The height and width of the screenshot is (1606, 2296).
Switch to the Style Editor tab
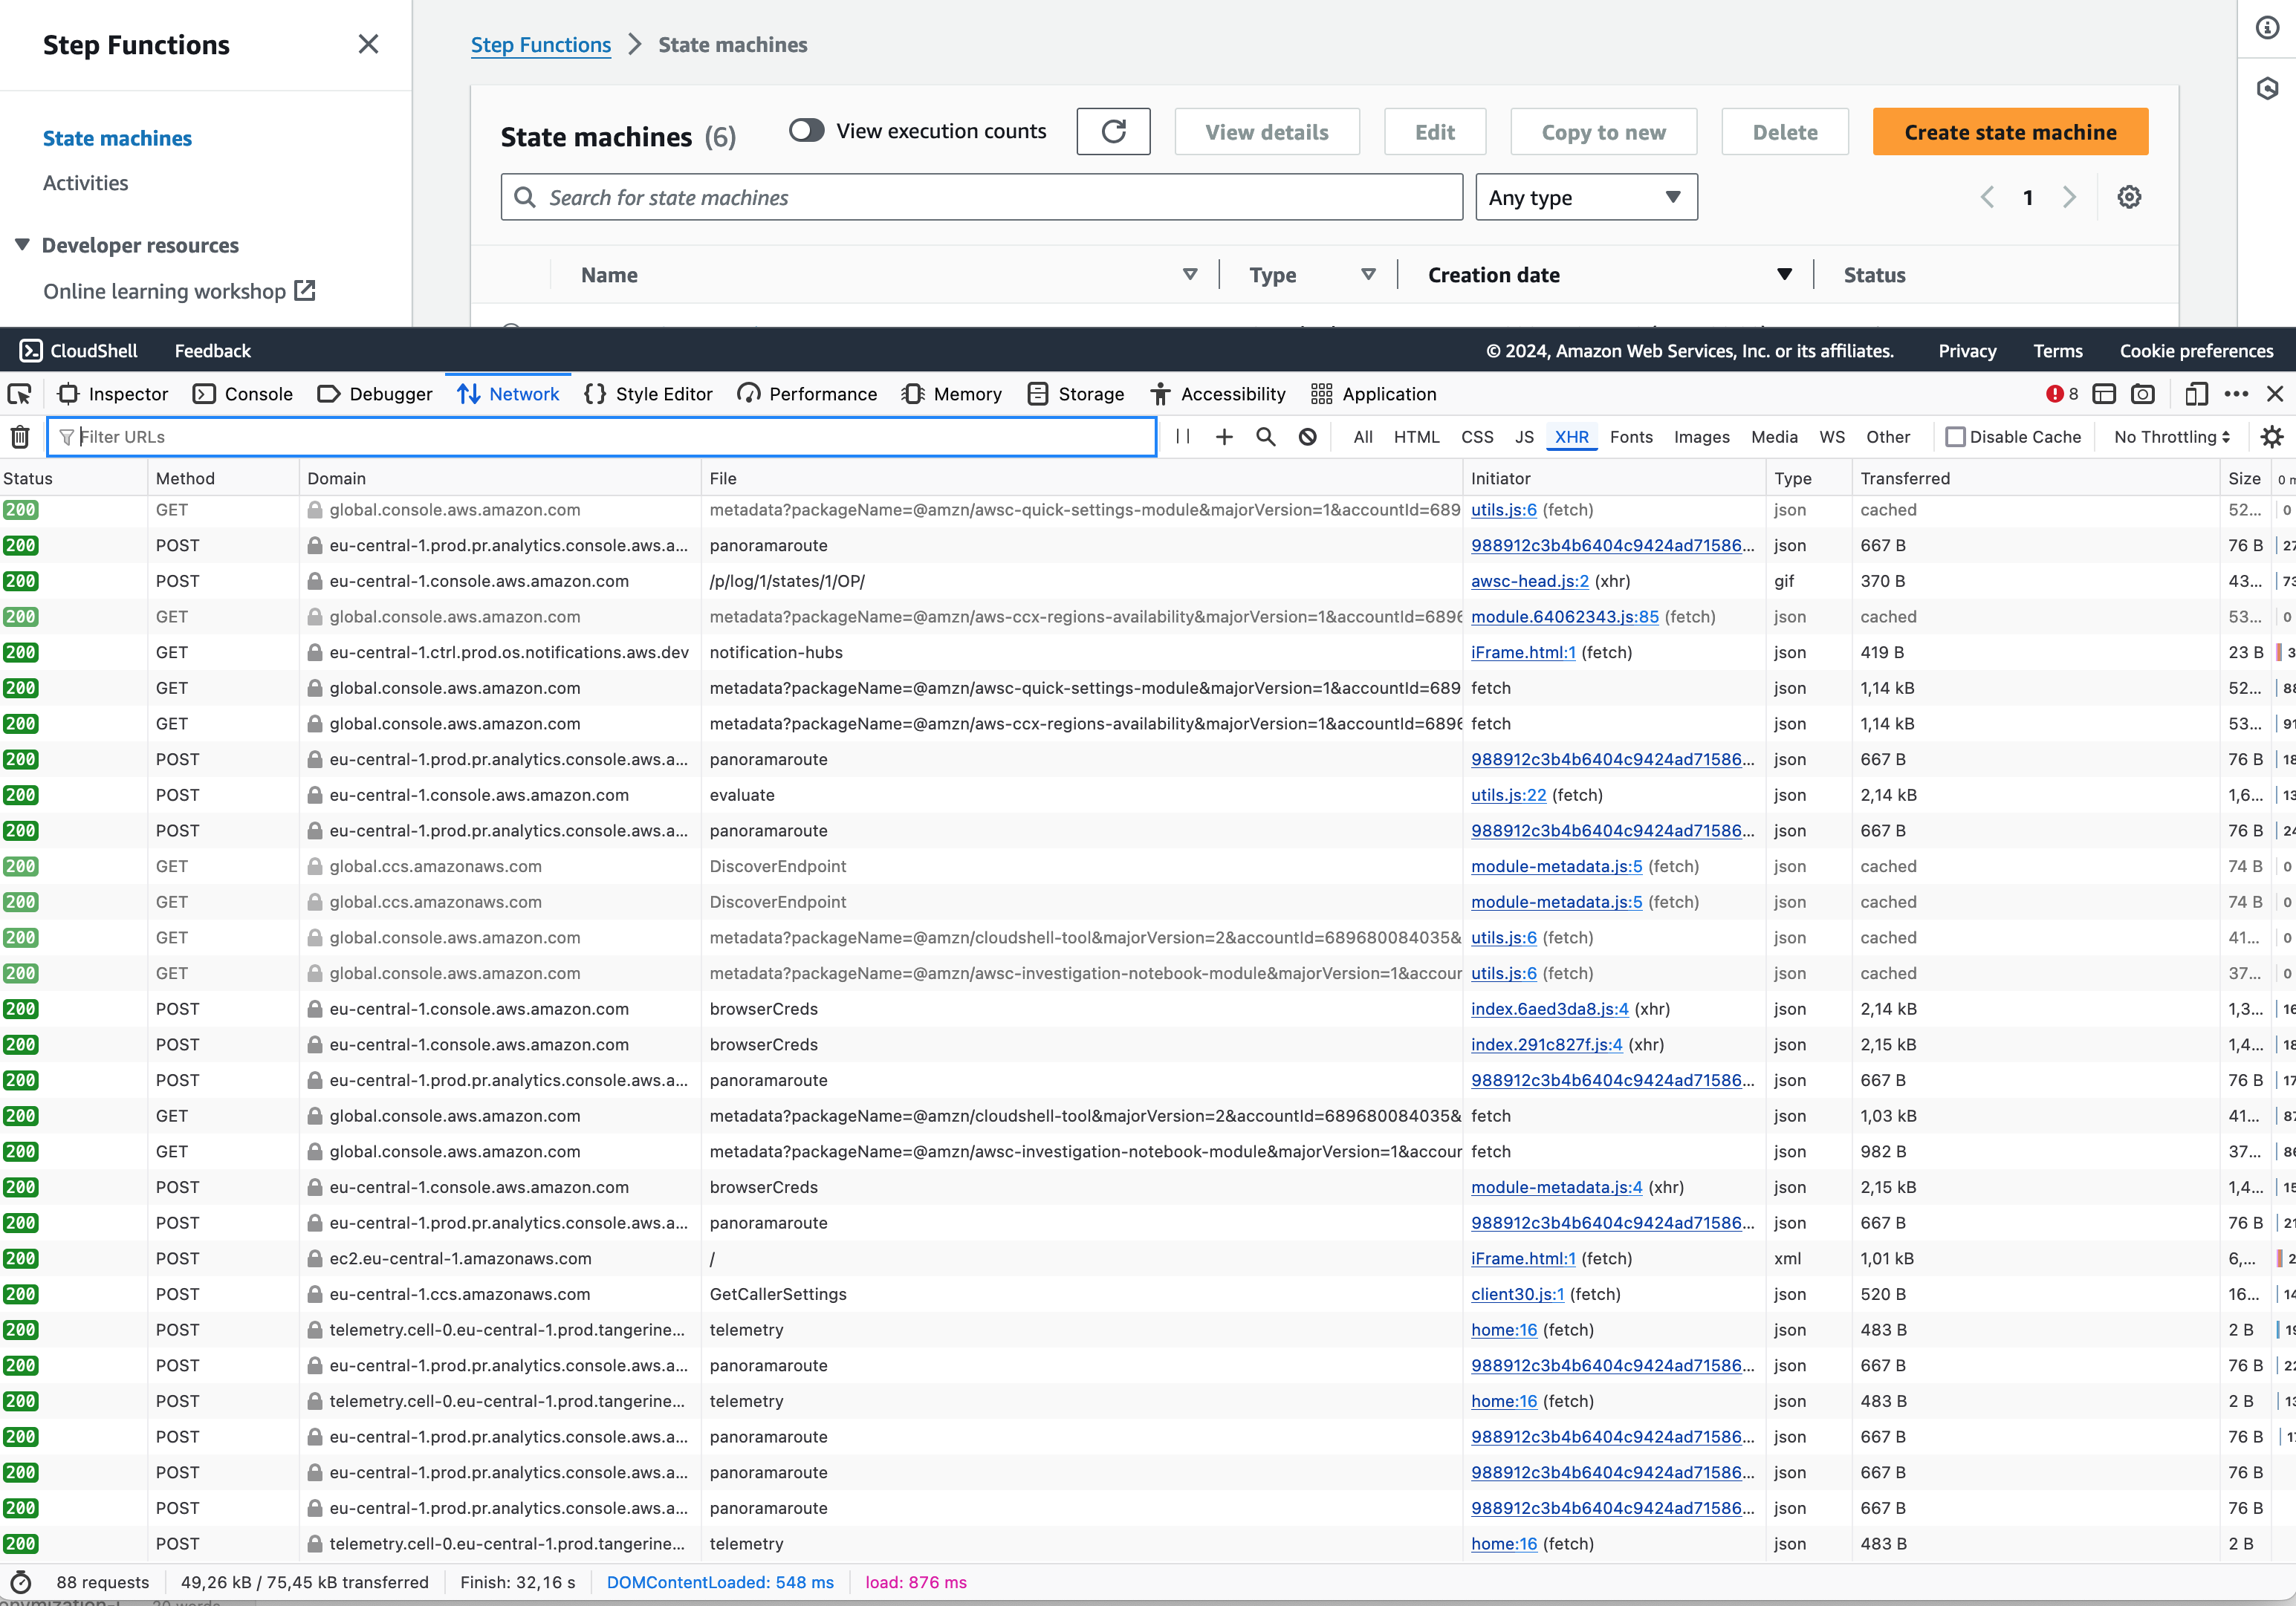point(648,394)
